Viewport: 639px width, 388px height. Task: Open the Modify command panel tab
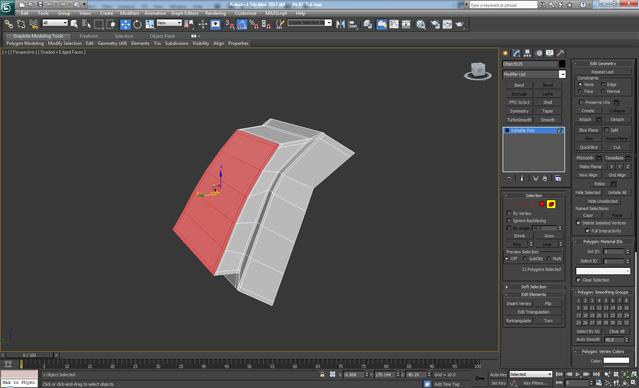point(517,53)
